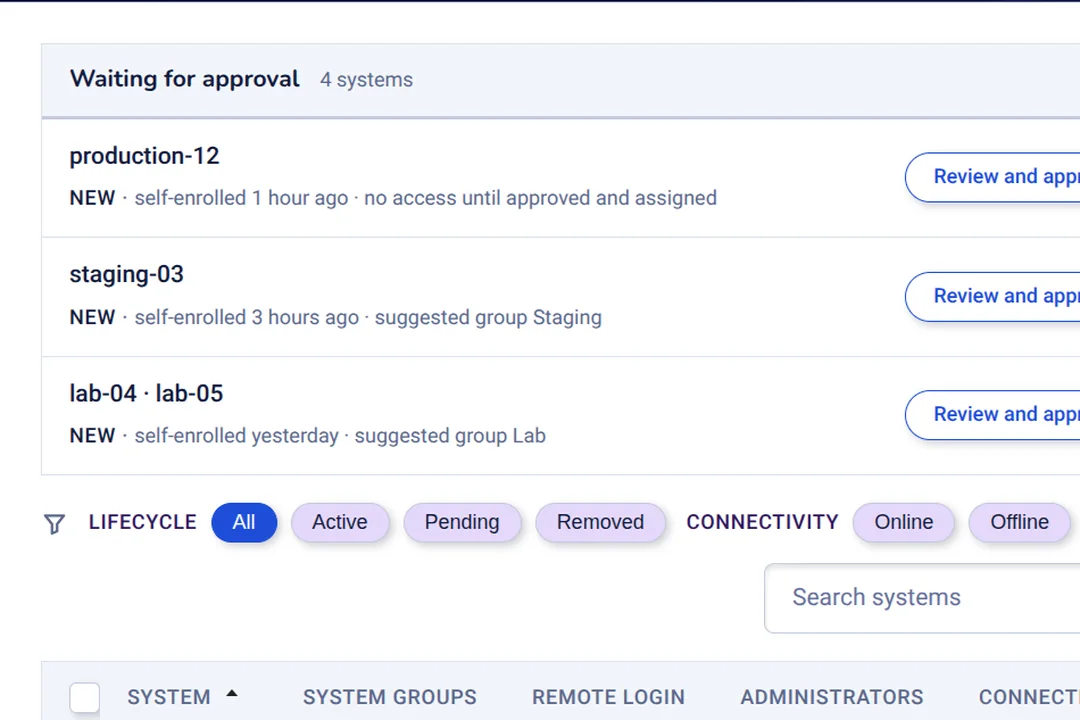This screenshot has width=1080, height=720.
Task: Sort by the SYSTEM column header
Action: tap(169, 697)
